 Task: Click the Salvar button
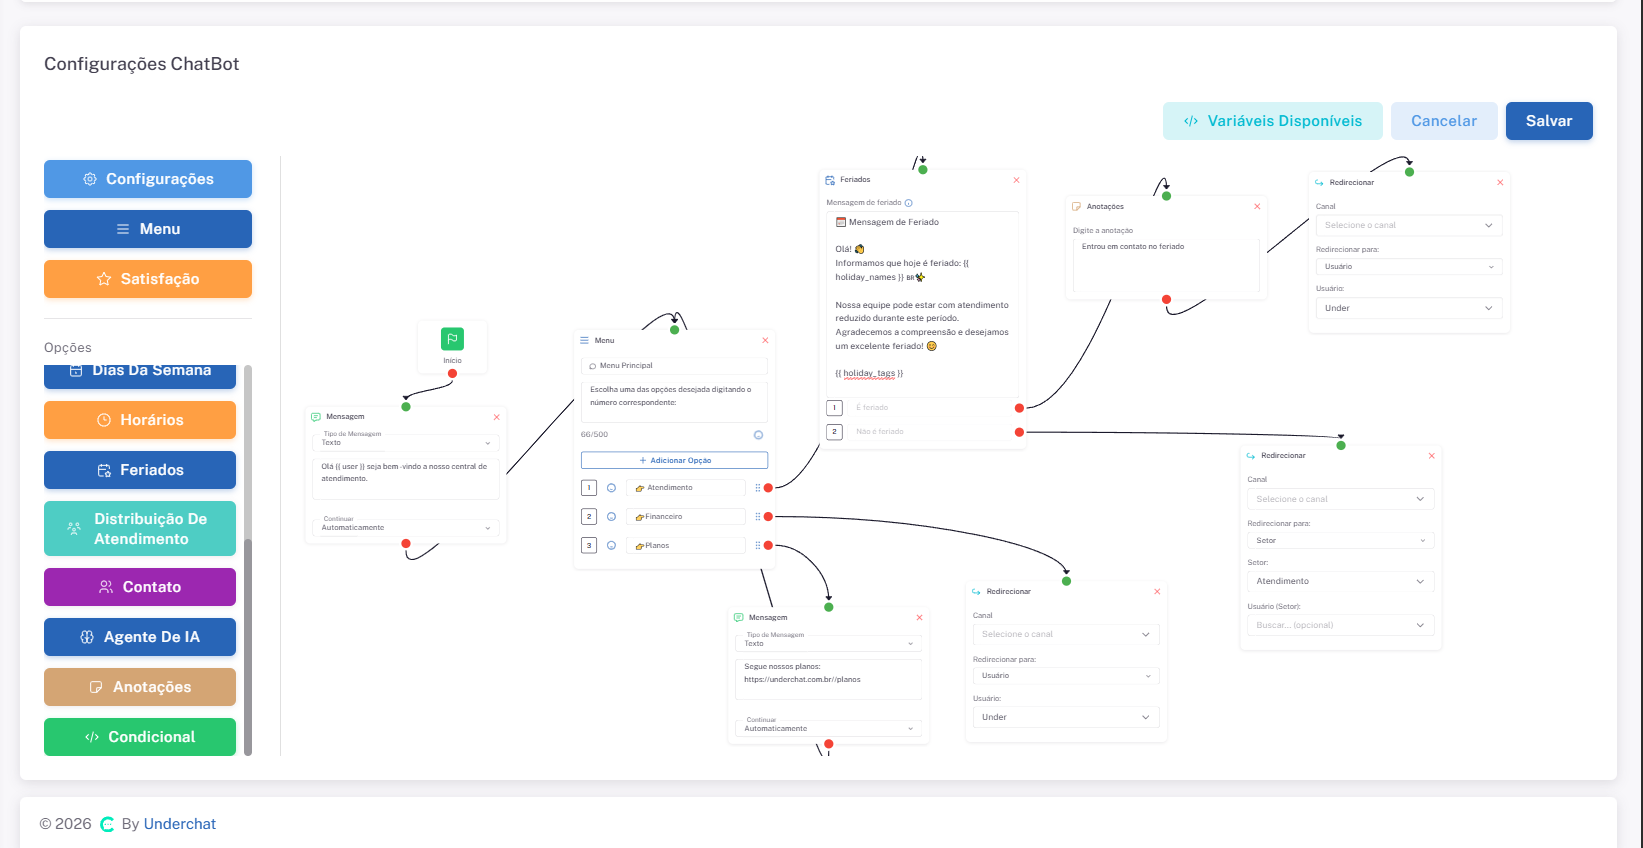(1549, 121)
